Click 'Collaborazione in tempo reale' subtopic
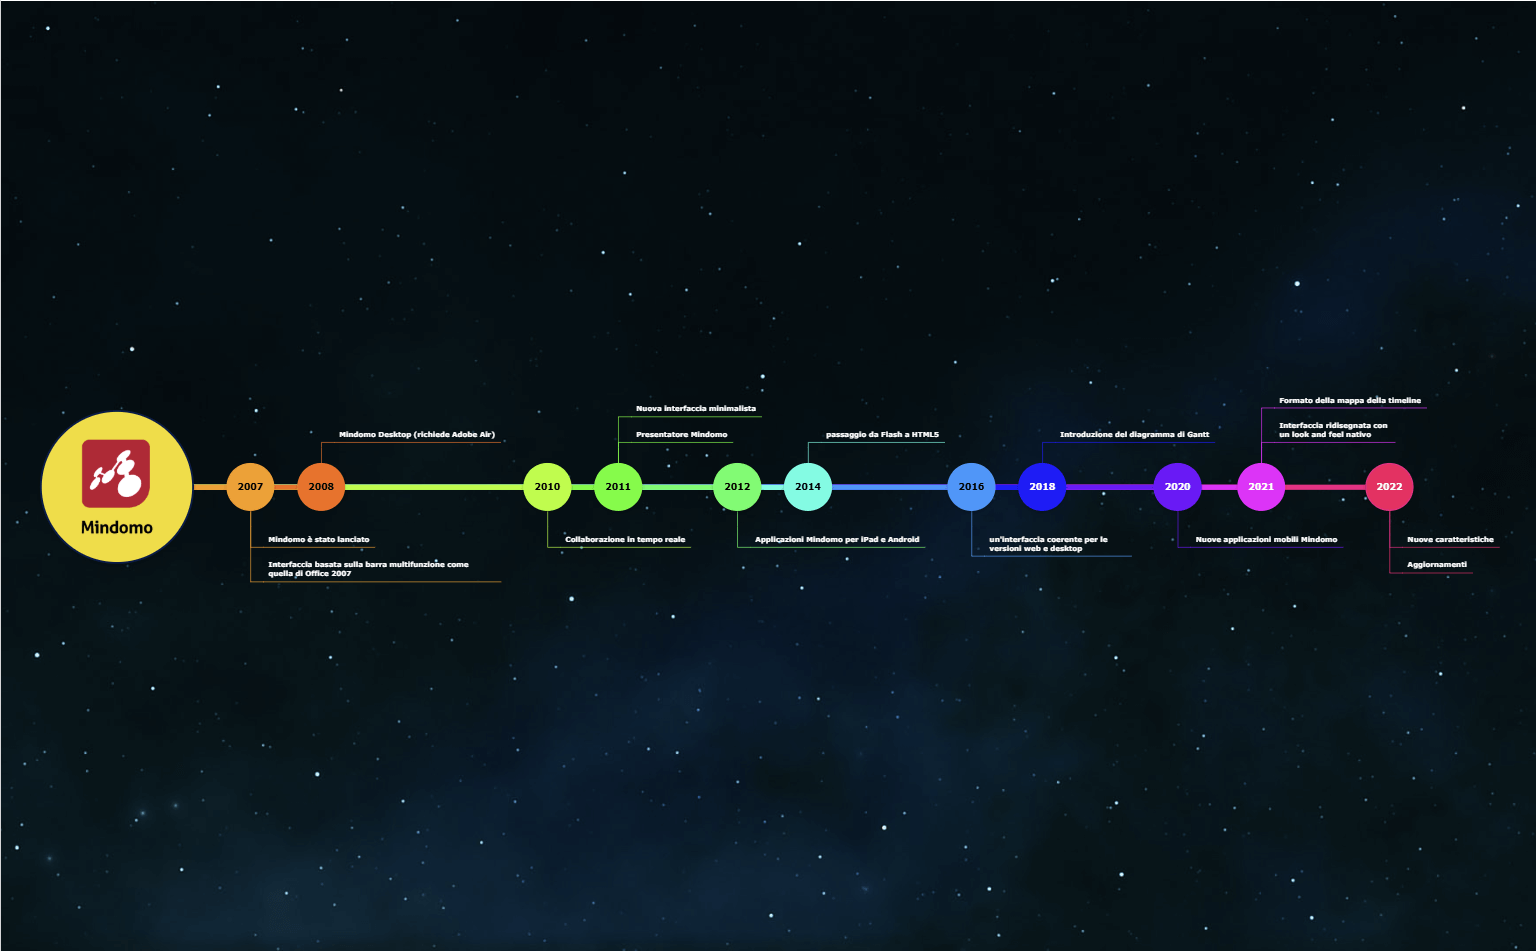1536x951 pixels. pos(625,540)
